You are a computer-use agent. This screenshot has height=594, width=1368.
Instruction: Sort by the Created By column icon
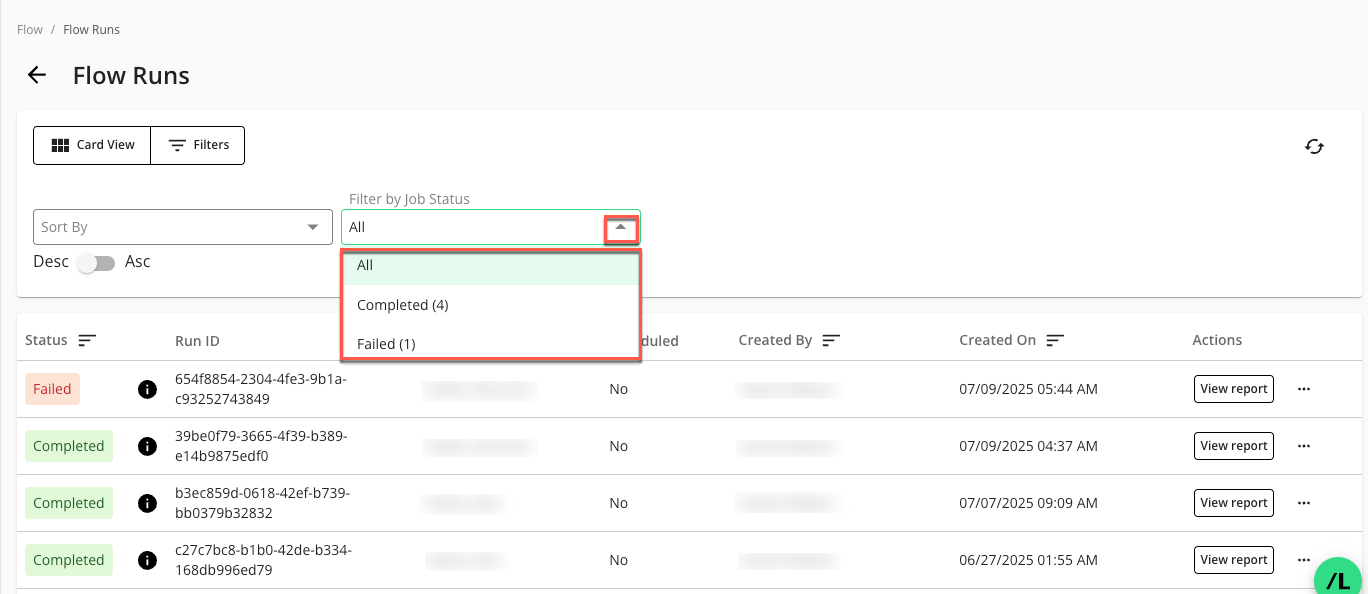831,340
